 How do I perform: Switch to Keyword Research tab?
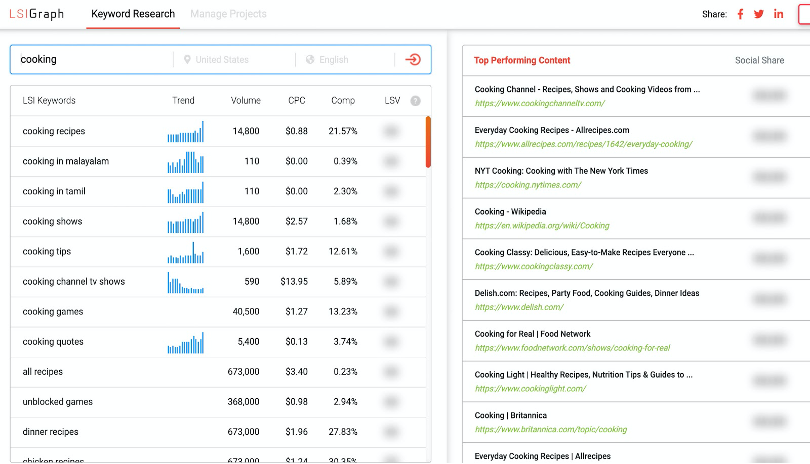132,14
